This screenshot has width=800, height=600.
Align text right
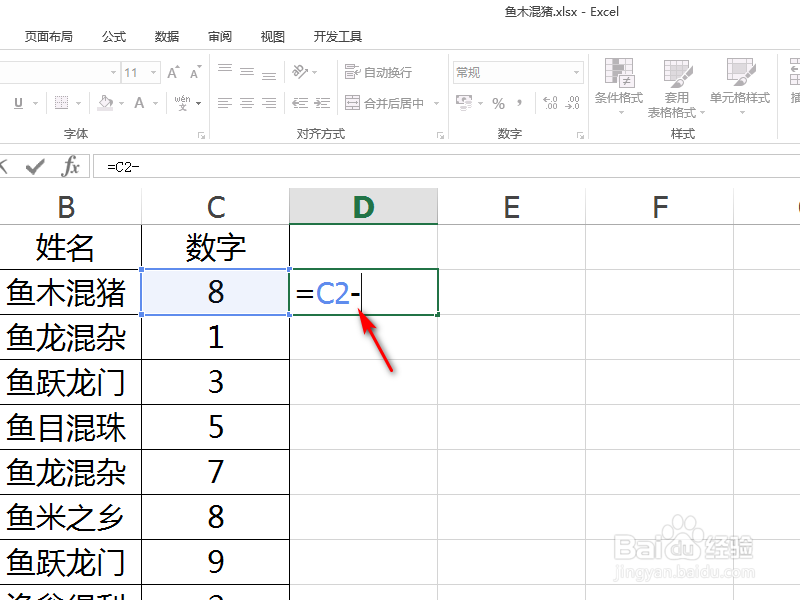click(269, 103)
